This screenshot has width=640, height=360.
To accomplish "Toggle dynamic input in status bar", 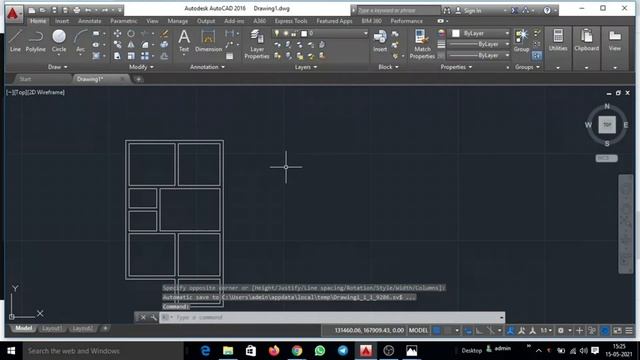I will [468, 331].
